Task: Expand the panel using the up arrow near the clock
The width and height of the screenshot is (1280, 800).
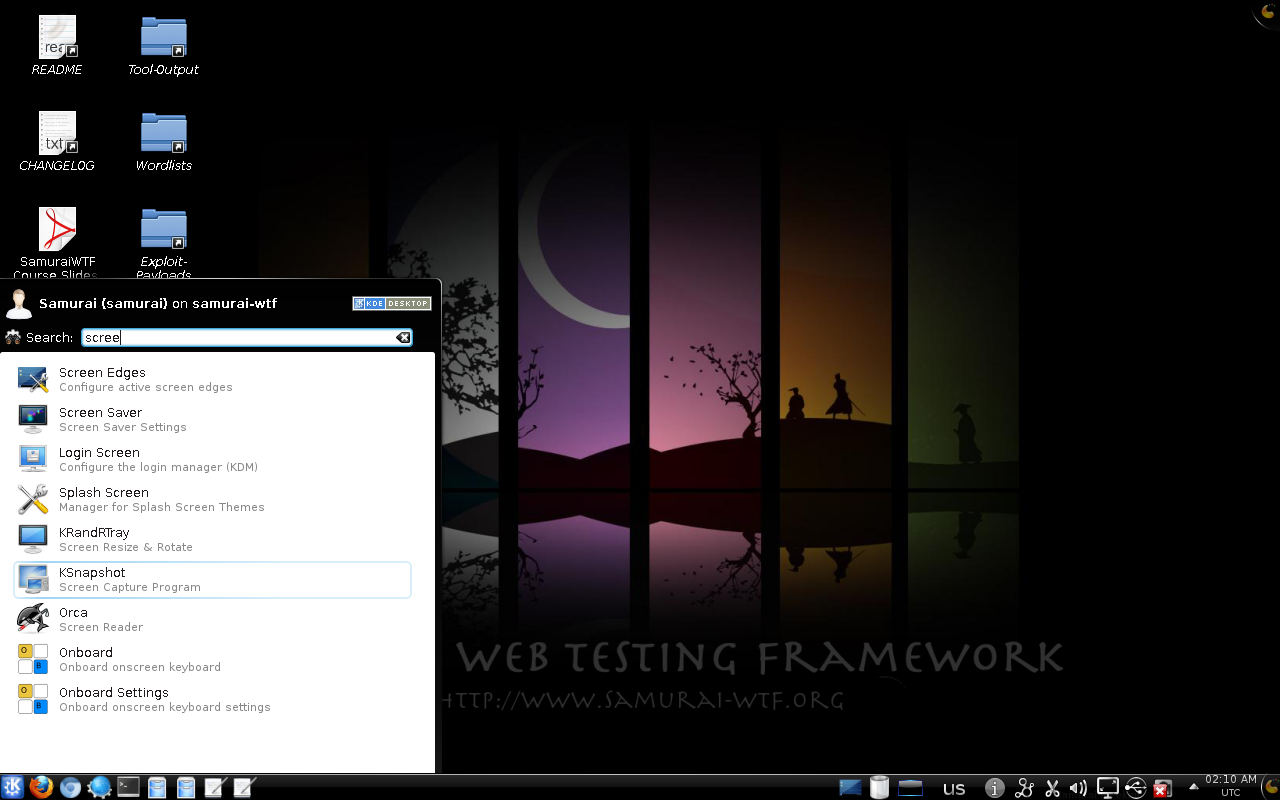Action: [1192, 785]
